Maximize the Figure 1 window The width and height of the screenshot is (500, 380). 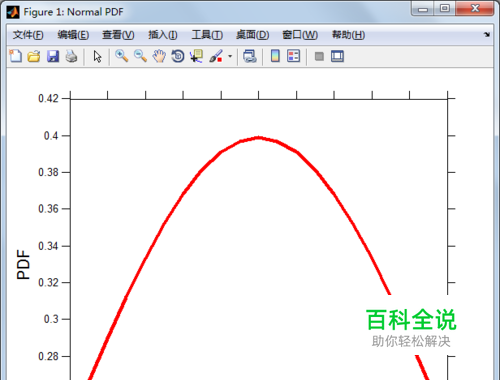click(445, 8)
